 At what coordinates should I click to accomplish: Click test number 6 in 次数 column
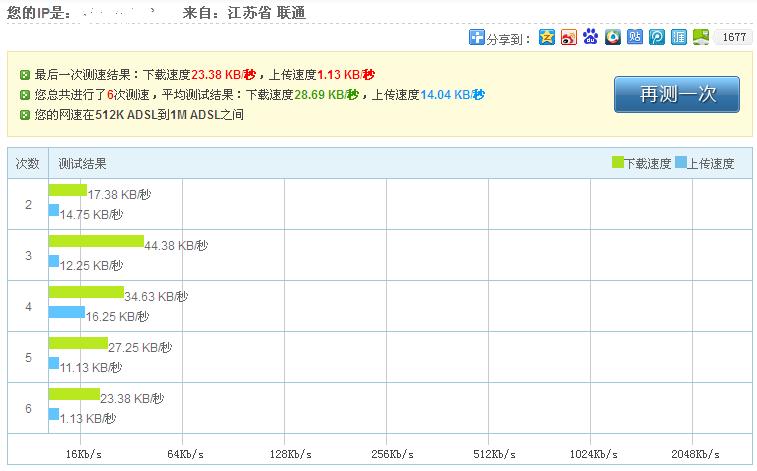click(28, 409)
